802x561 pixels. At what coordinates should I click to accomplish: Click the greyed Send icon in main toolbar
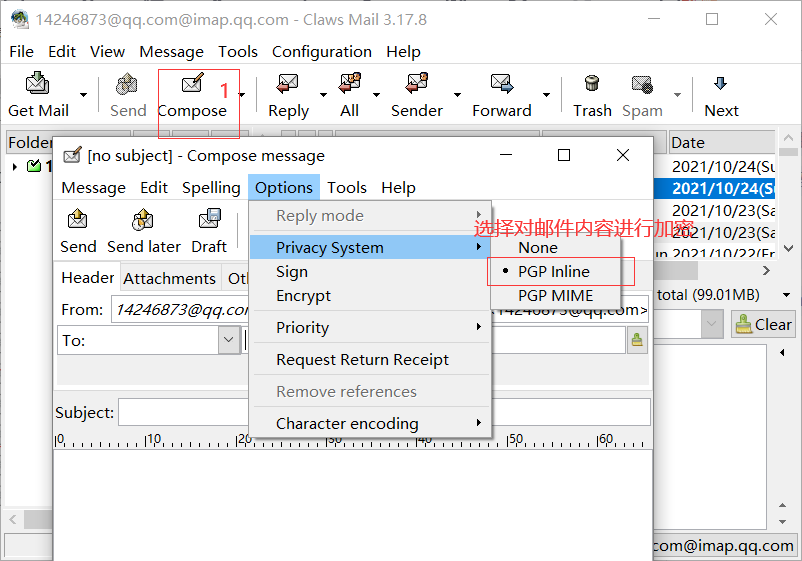(126, 84)
